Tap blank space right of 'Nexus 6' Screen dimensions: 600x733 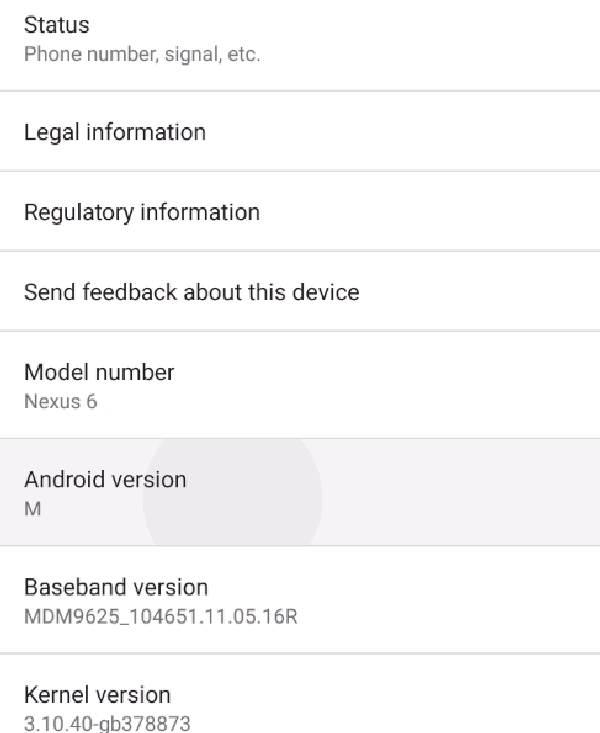pos(346,402)
